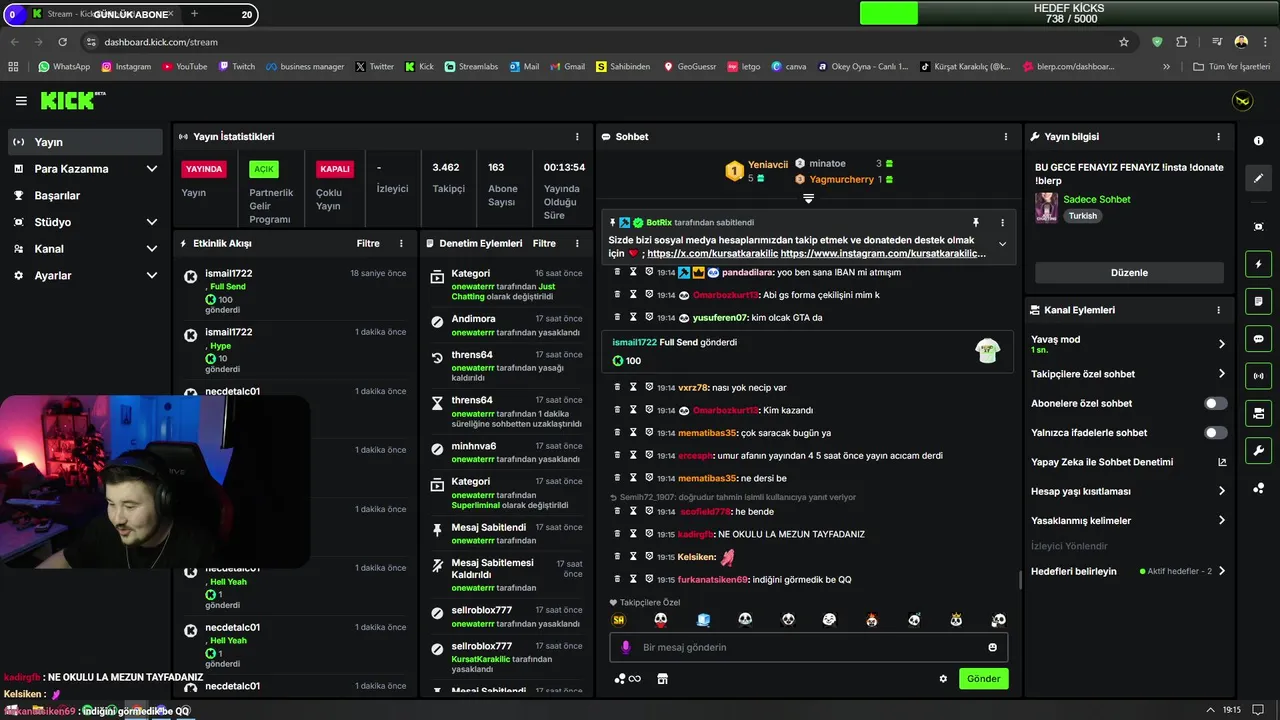Open the Takipçilere özel sohbet options
The image size is (1280, 720).
point(1128,374)
